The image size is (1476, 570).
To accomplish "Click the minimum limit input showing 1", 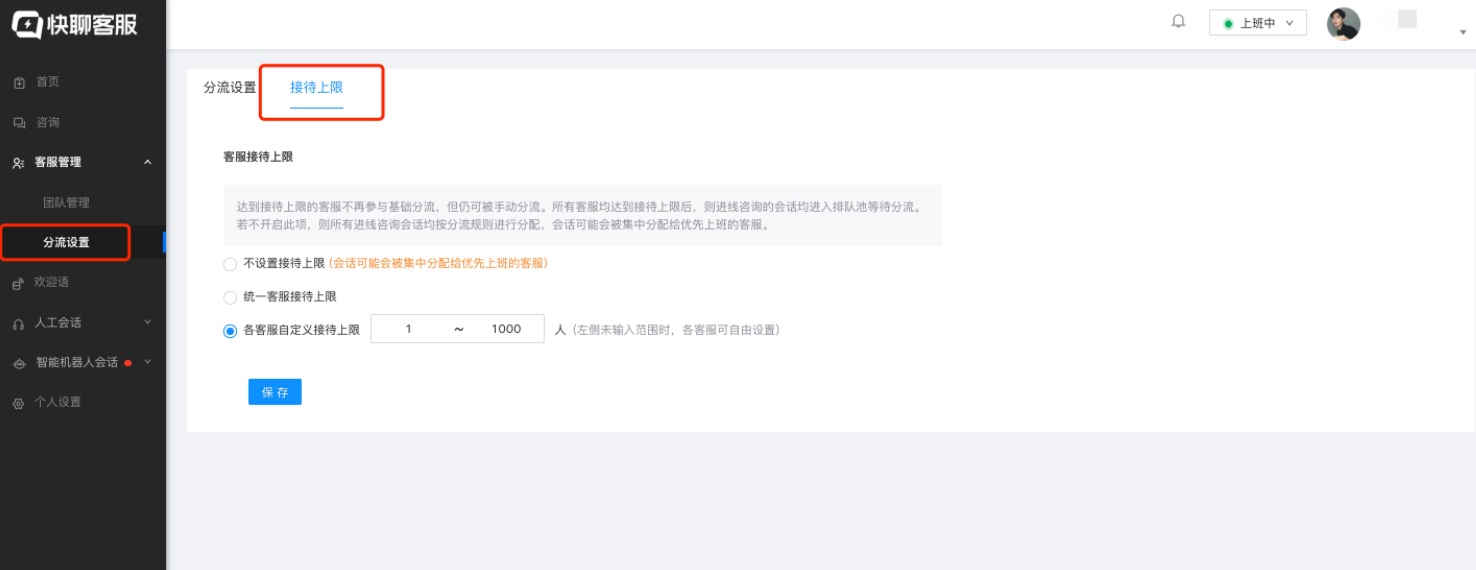I will (409, 329).
